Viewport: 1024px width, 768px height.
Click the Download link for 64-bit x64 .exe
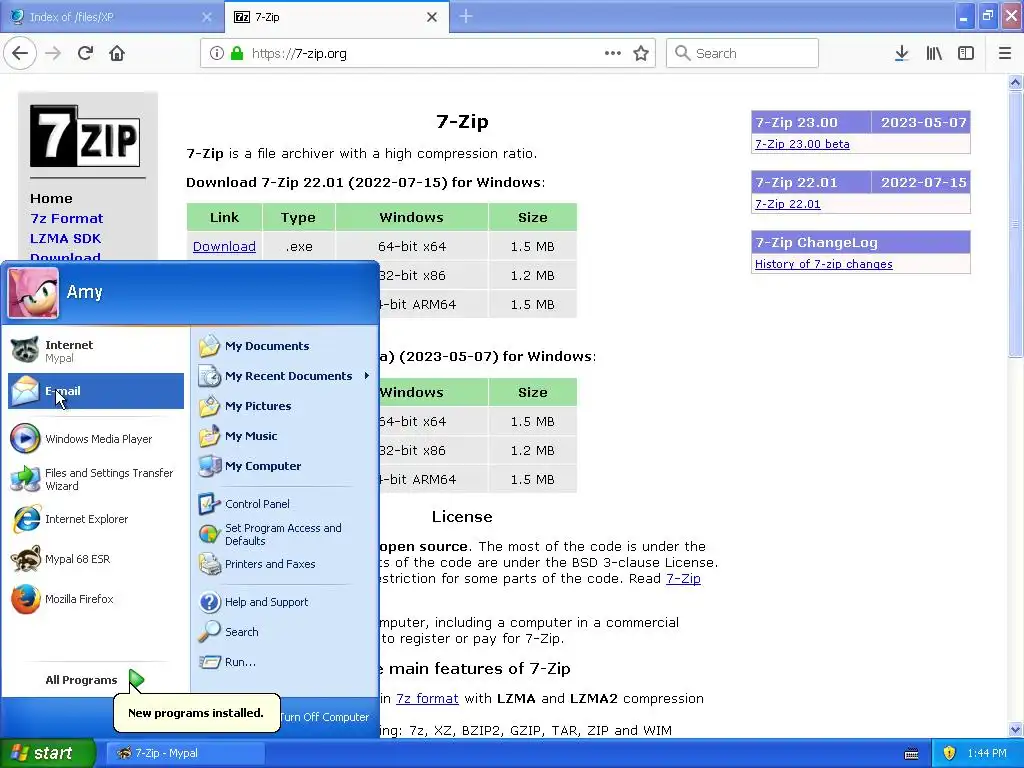[x=224, y=246]
